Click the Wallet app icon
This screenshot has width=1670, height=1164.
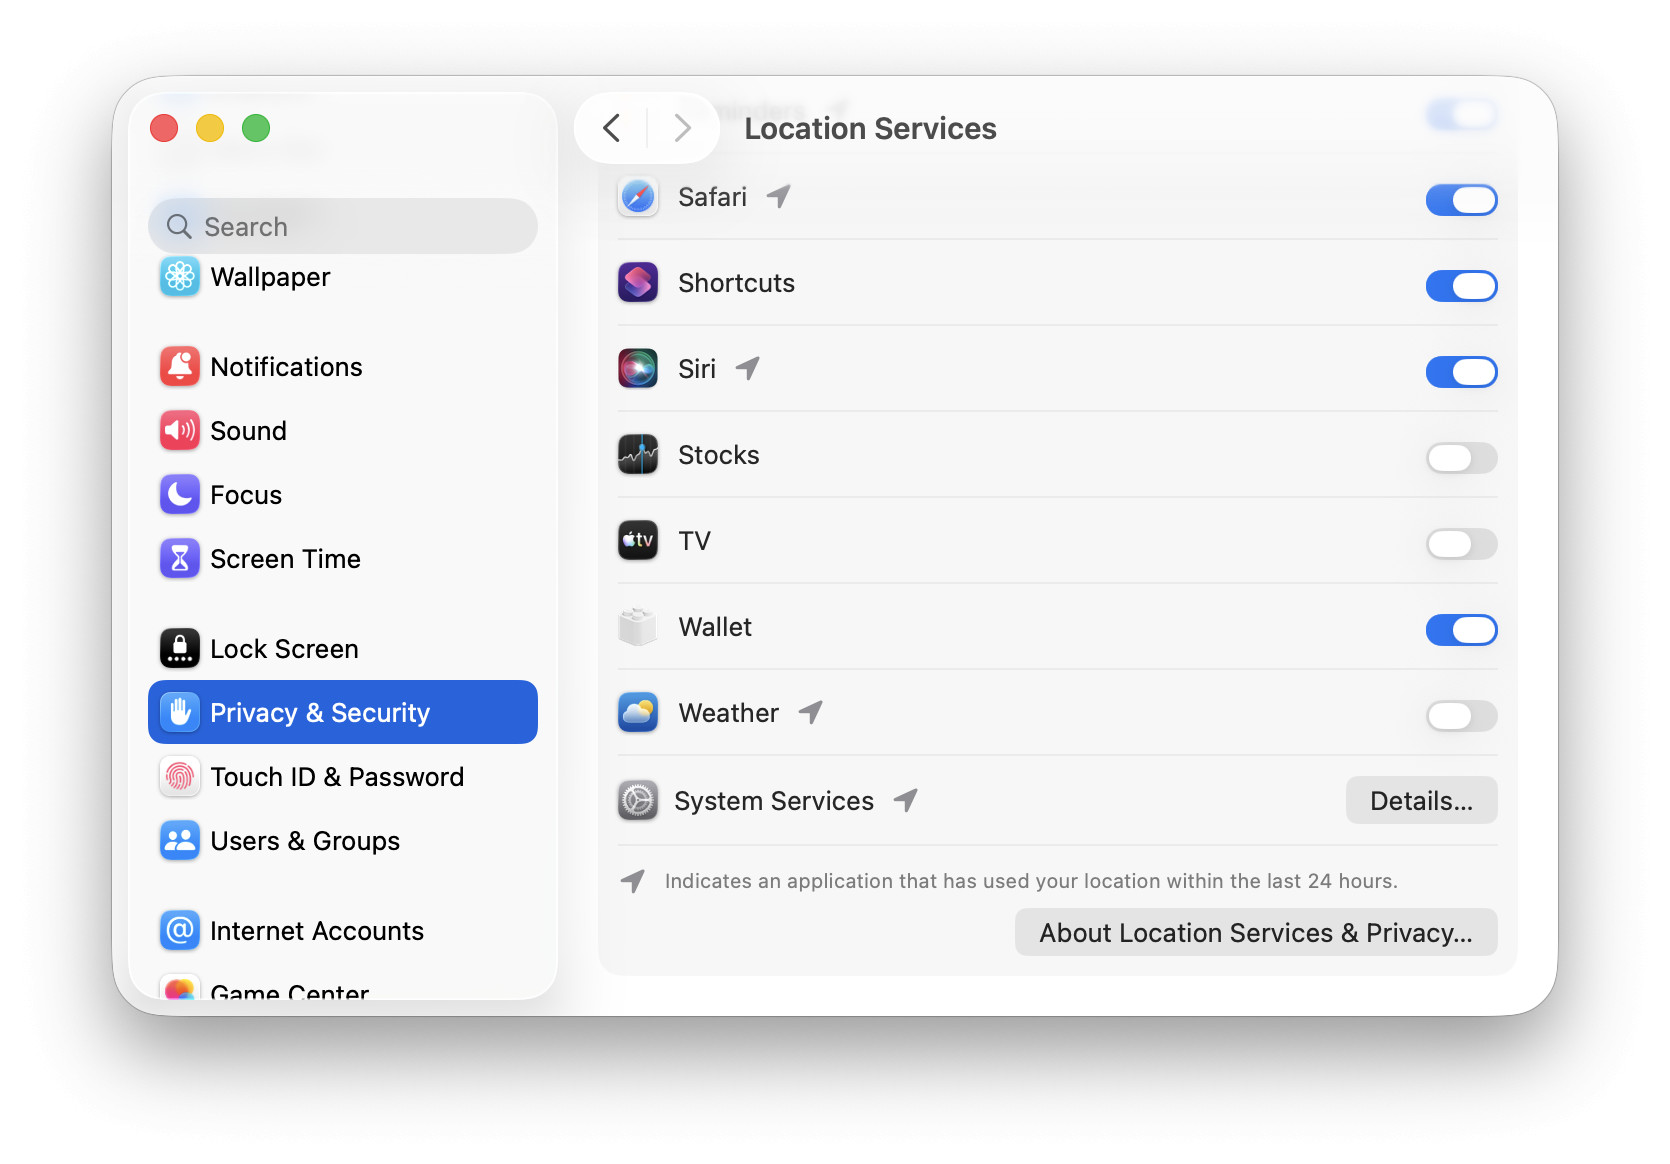pos(638,627)
